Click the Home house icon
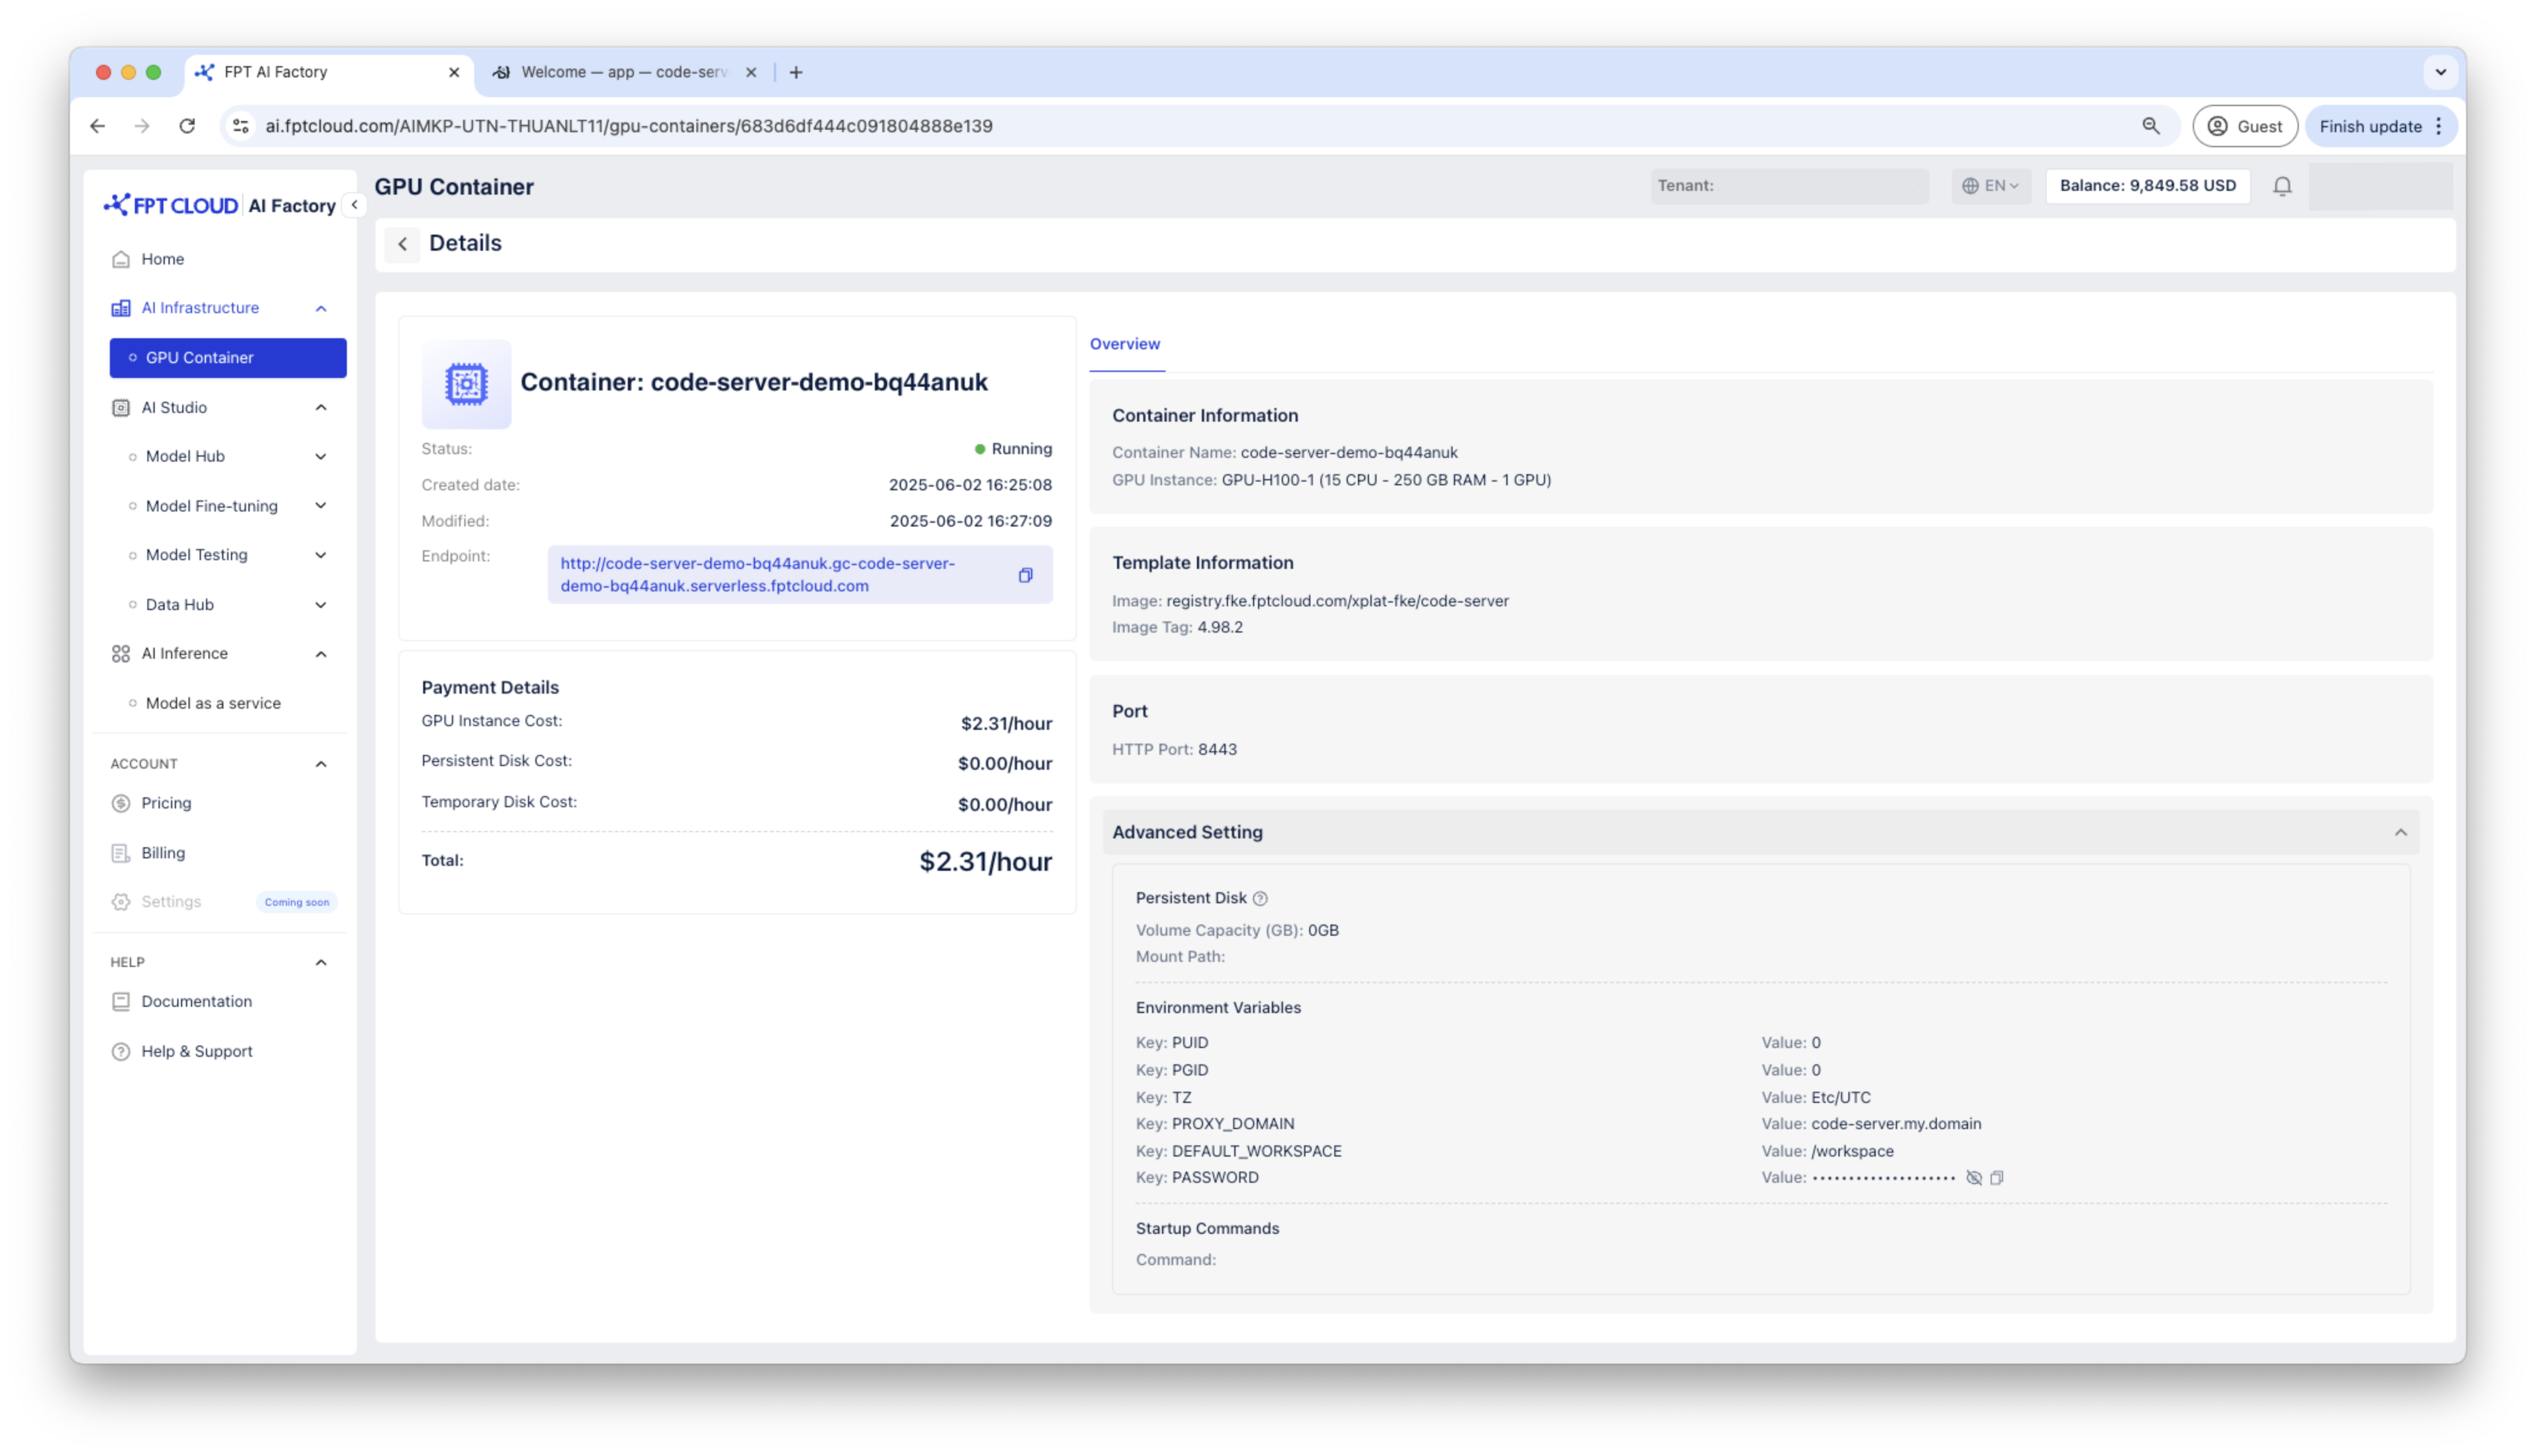The width and height of the screenshot is (2536, 1456). [121, 259]
